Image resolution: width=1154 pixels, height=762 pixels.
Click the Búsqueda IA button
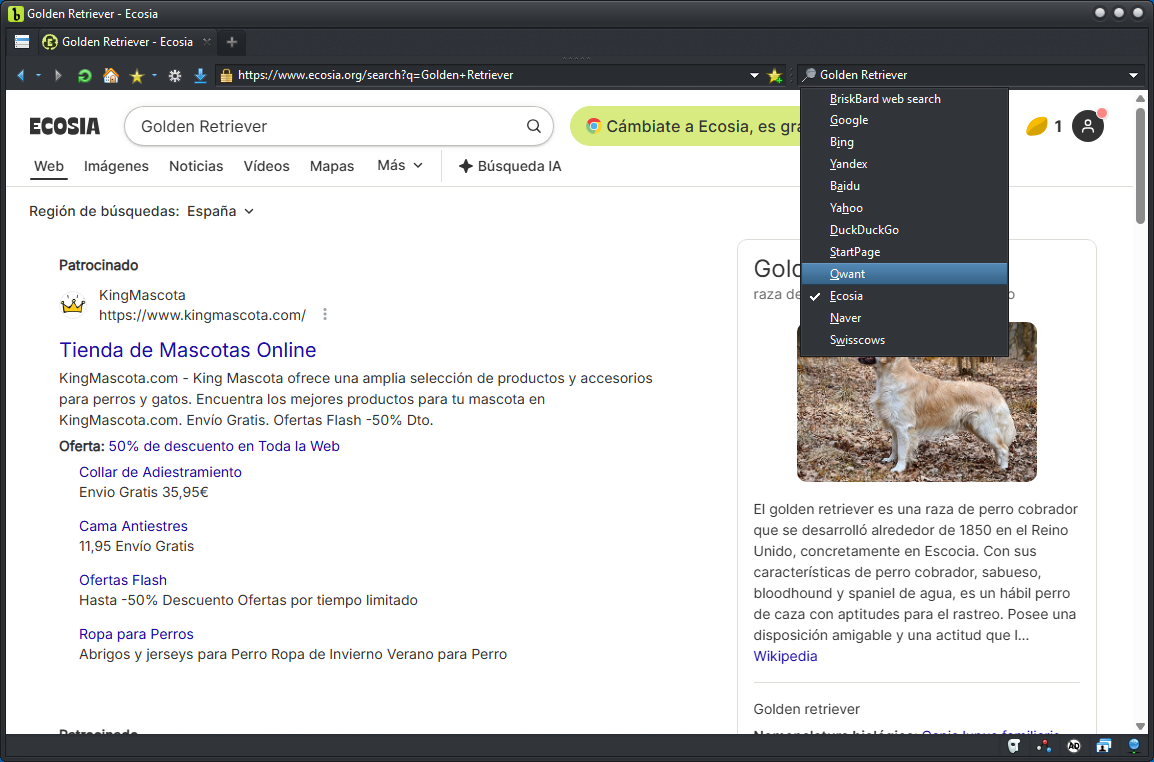click(x=510, y=166)
